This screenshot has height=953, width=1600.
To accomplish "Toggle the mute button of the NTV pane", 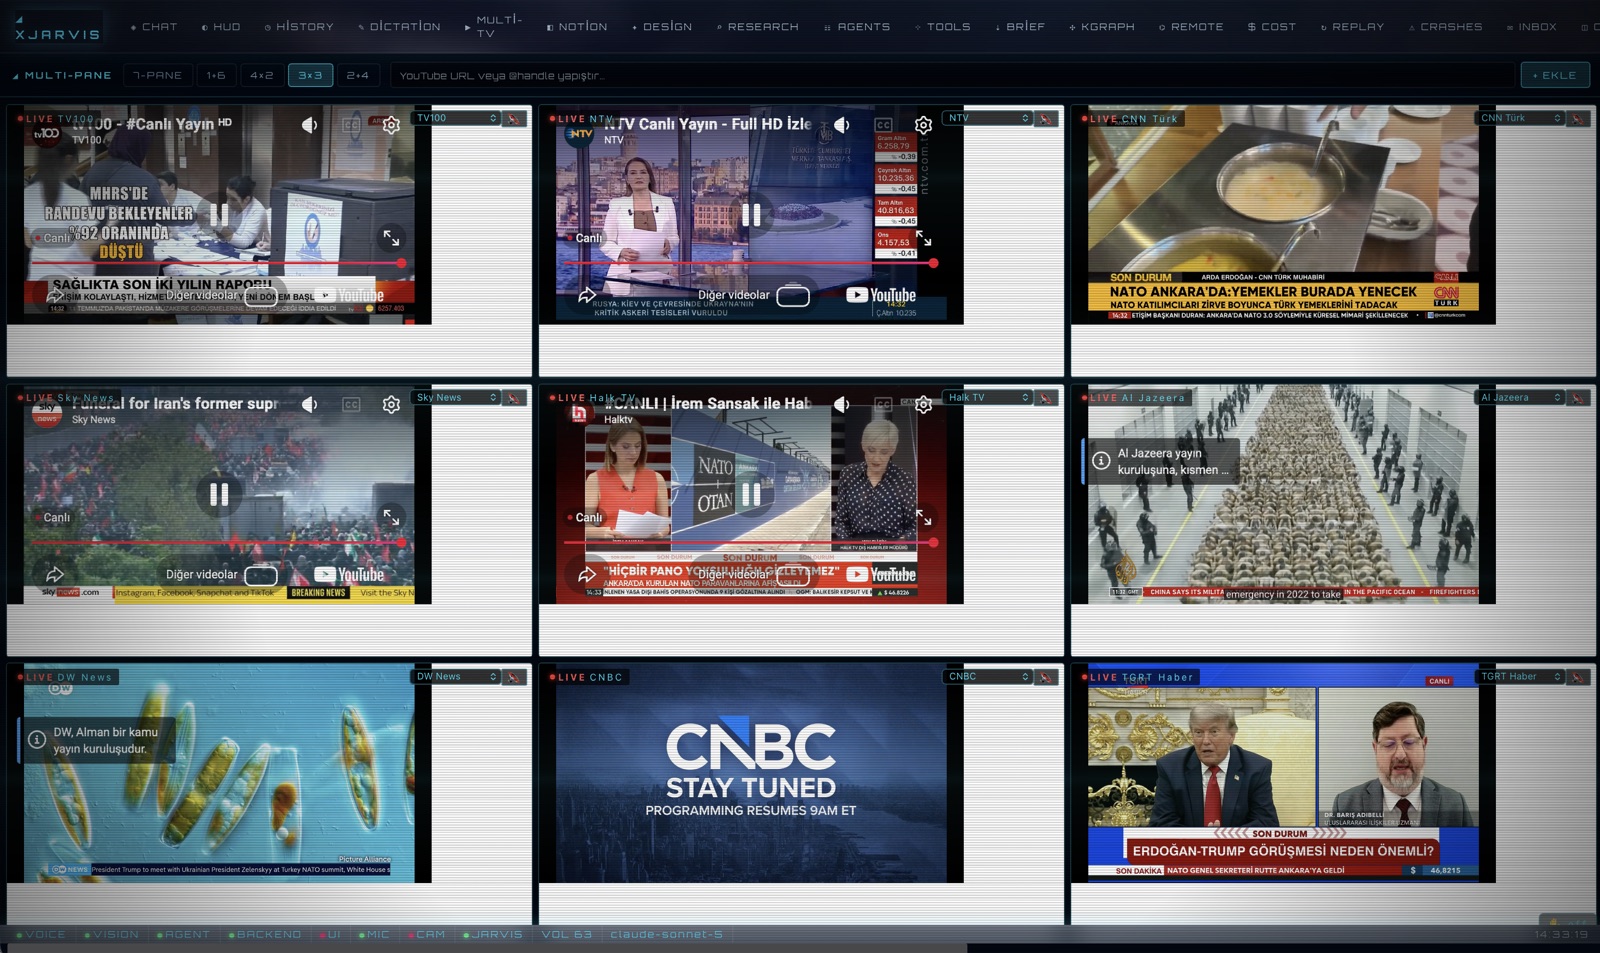I will (1046, 118).
